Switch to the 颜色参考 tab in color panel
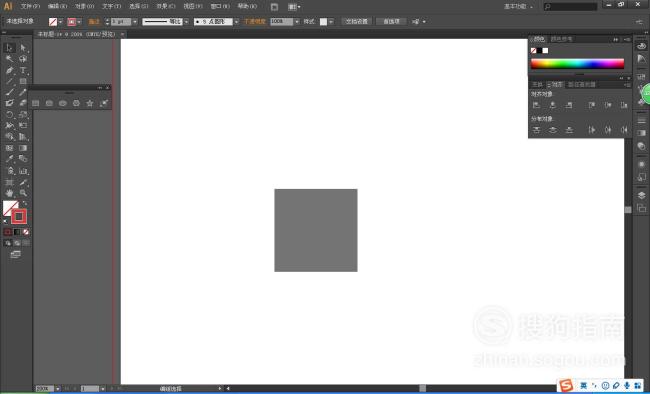 coord(561,39)
